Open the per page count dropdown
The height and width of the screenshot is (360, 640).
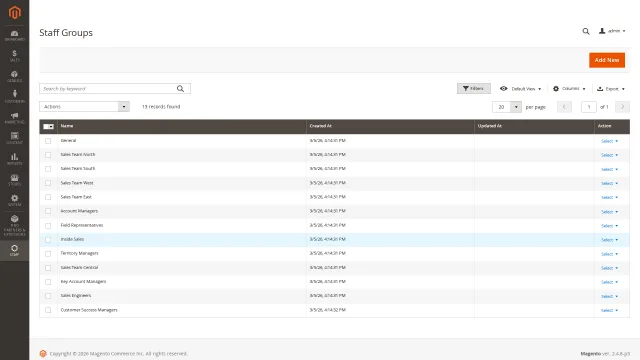(x=507, y=107)
